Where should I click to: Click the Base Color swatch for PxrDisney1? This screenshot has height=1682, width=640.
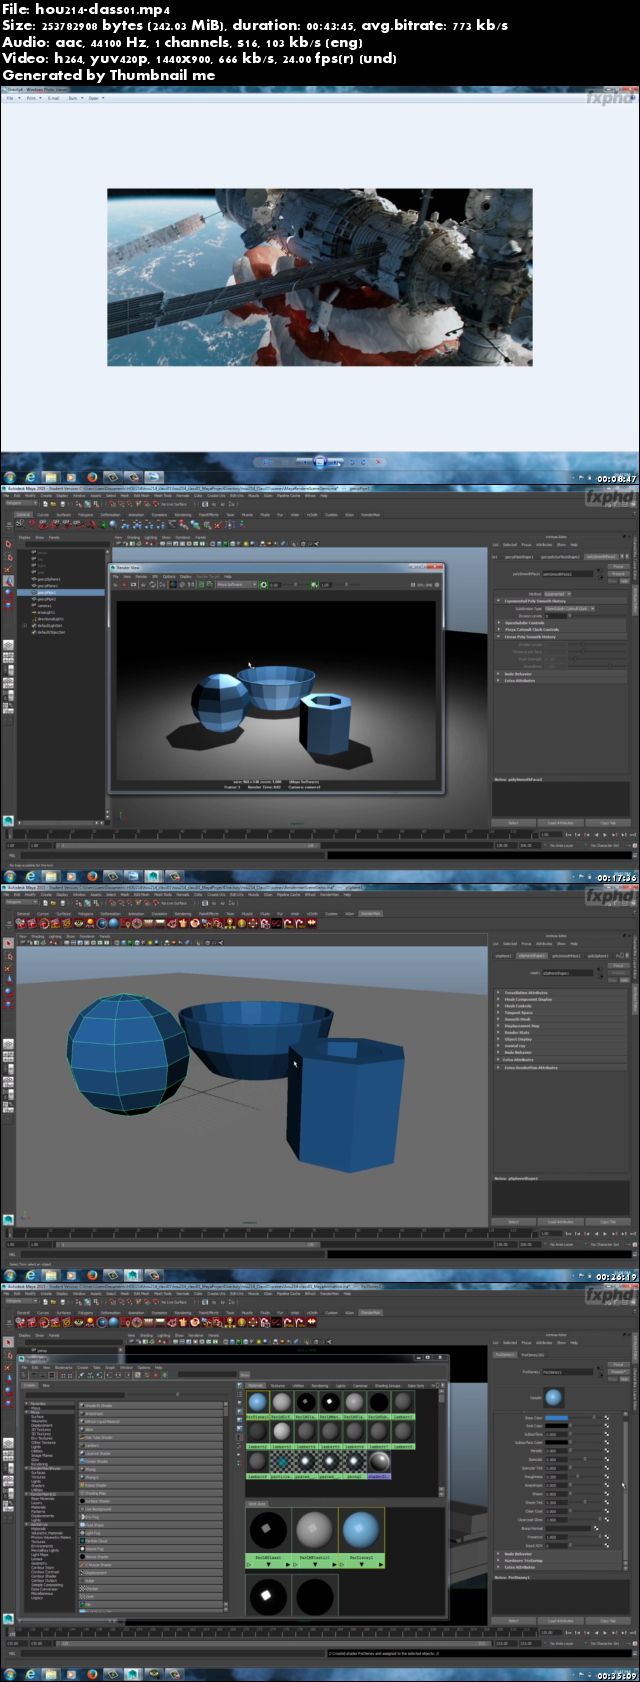pos(556,1418)
